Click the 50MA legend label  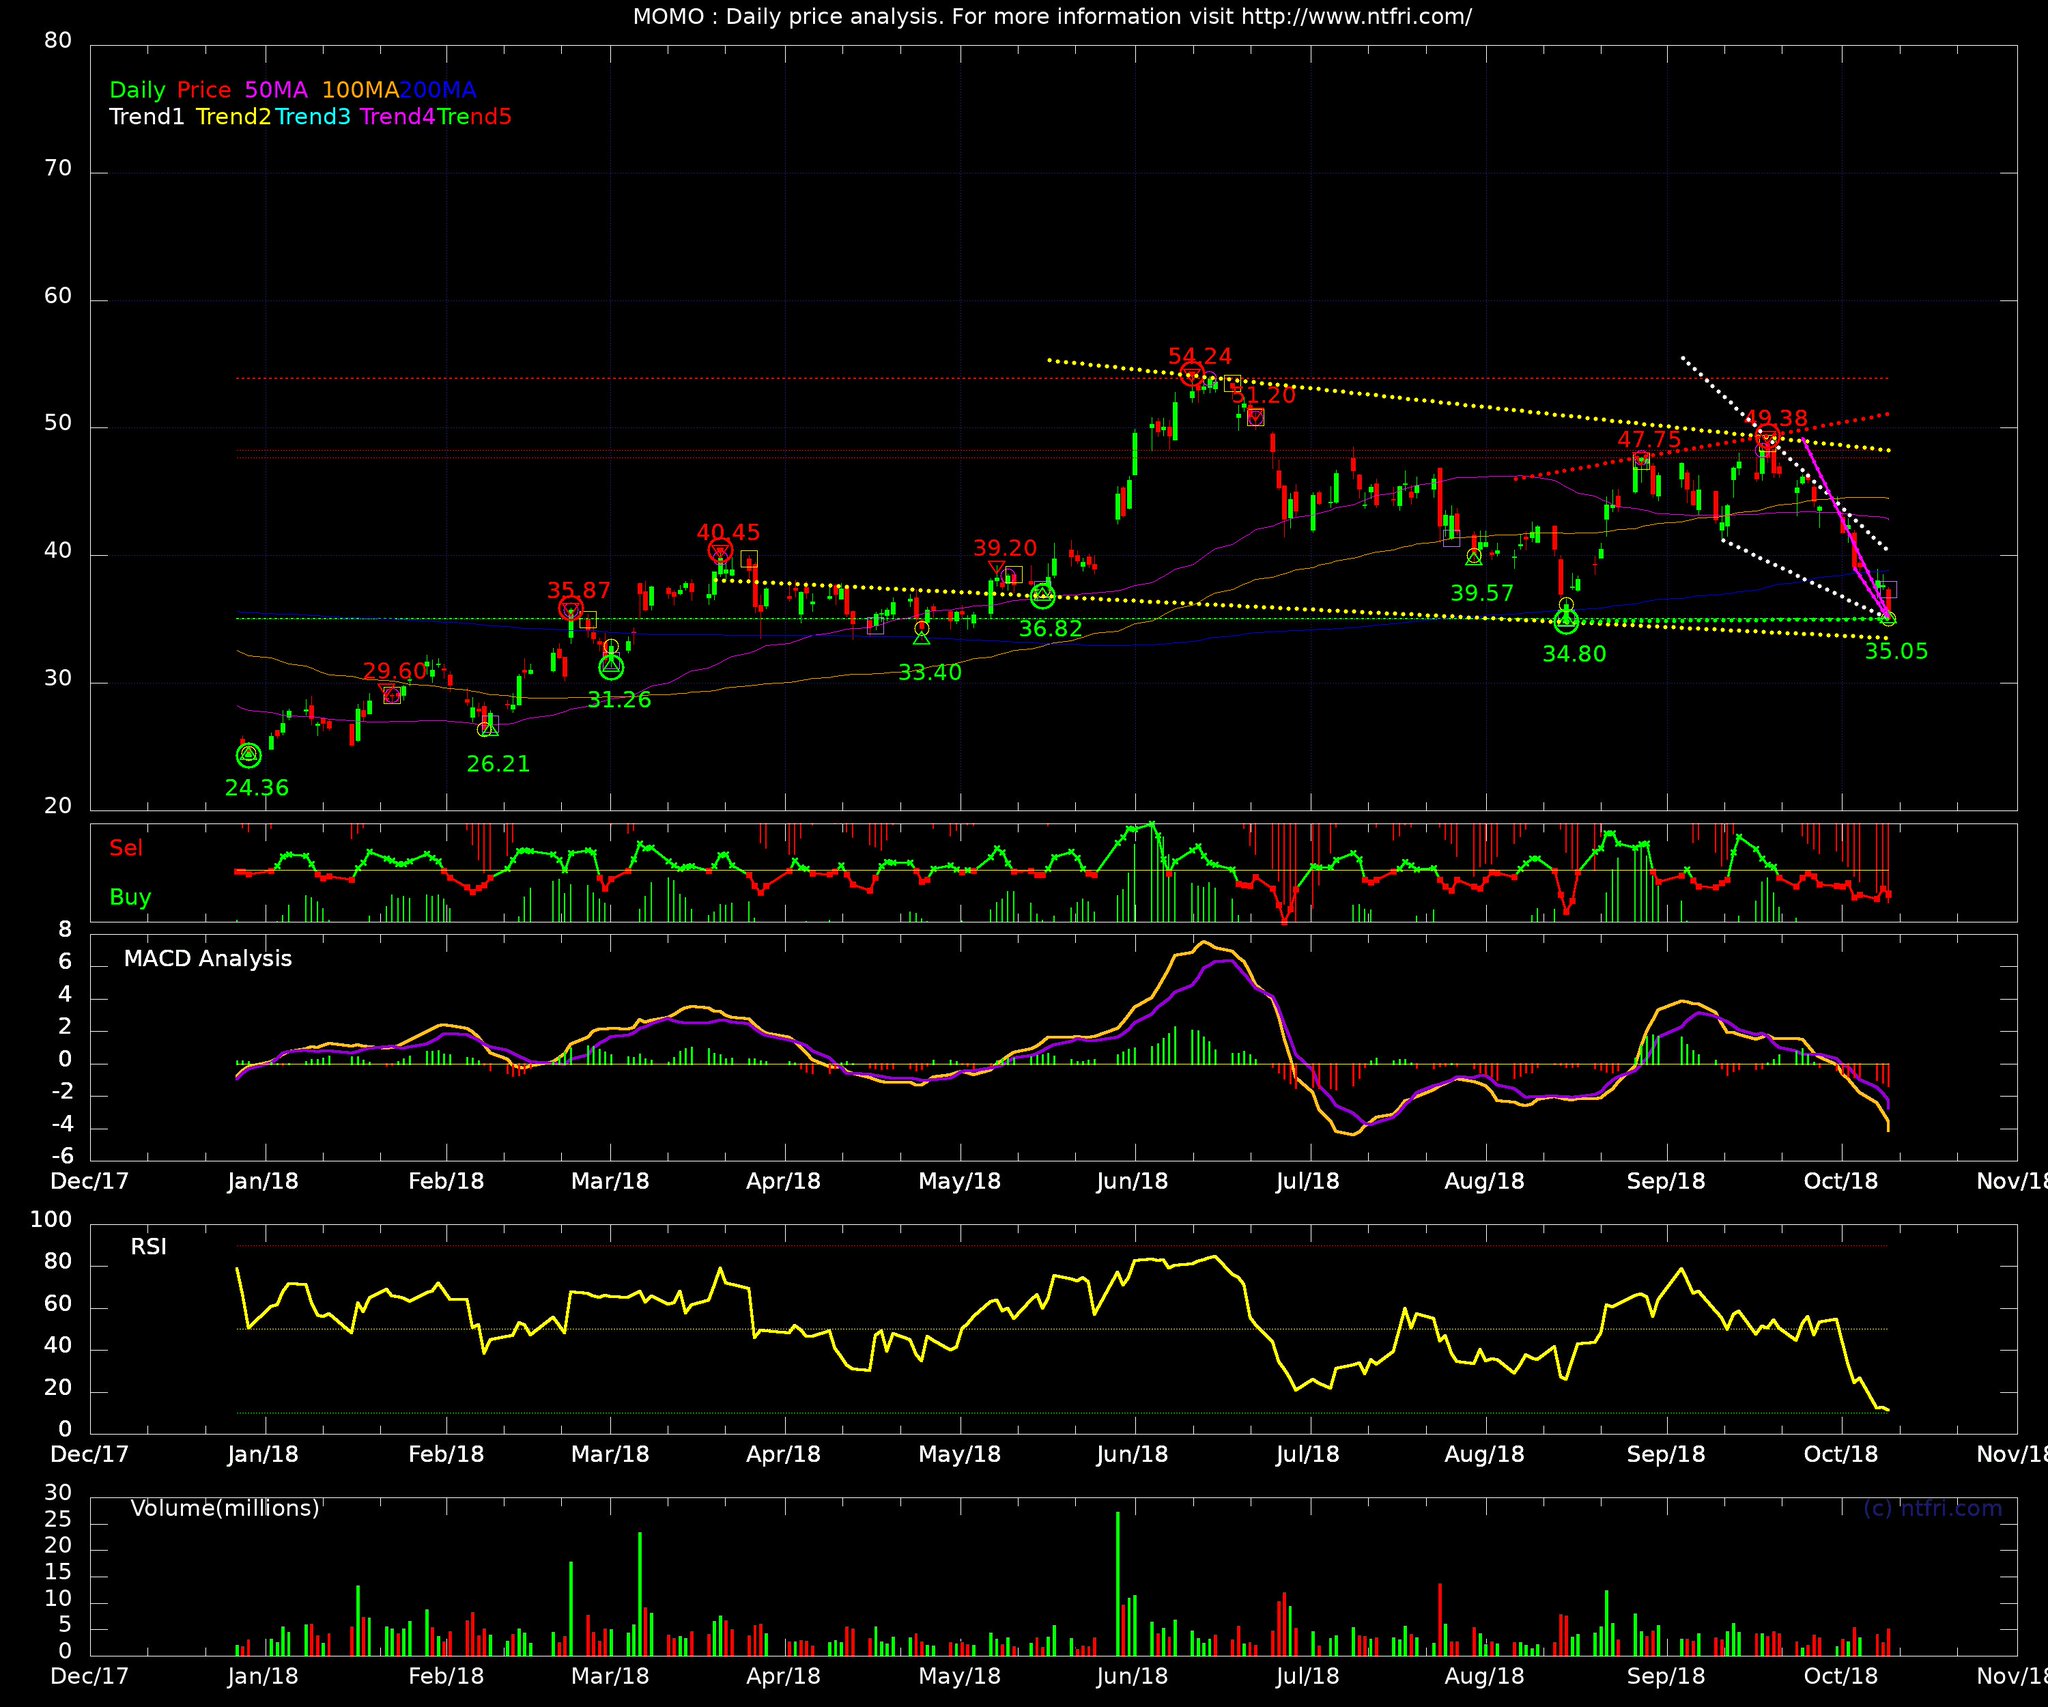(x=276, y=90)
